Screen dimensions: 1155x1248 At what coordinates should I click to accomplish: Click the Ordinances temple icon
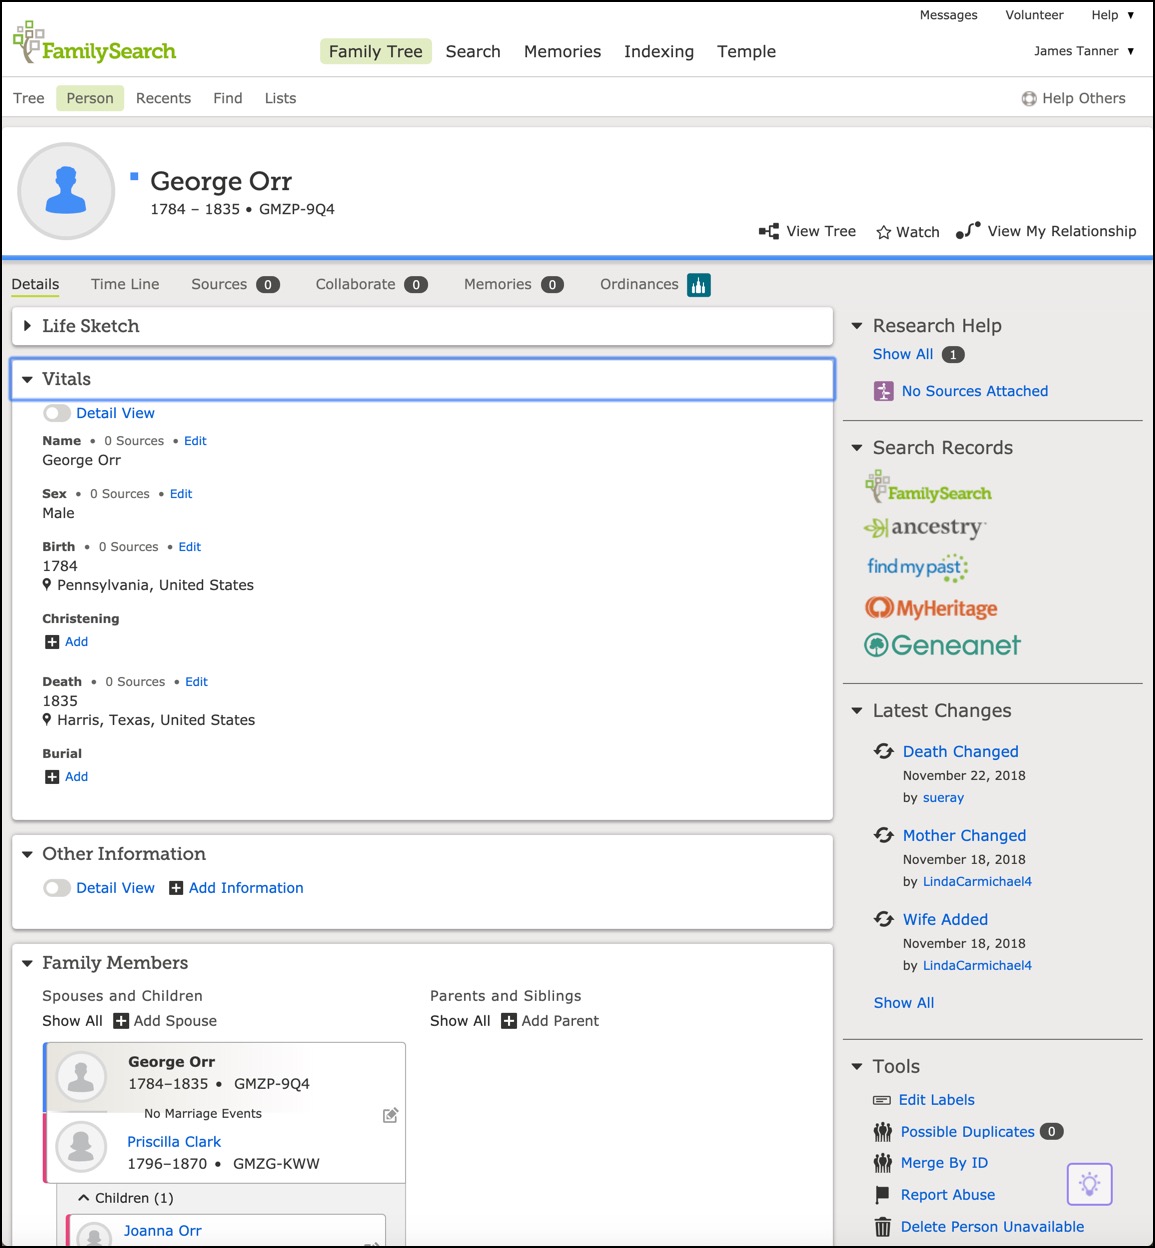point(699,285)
